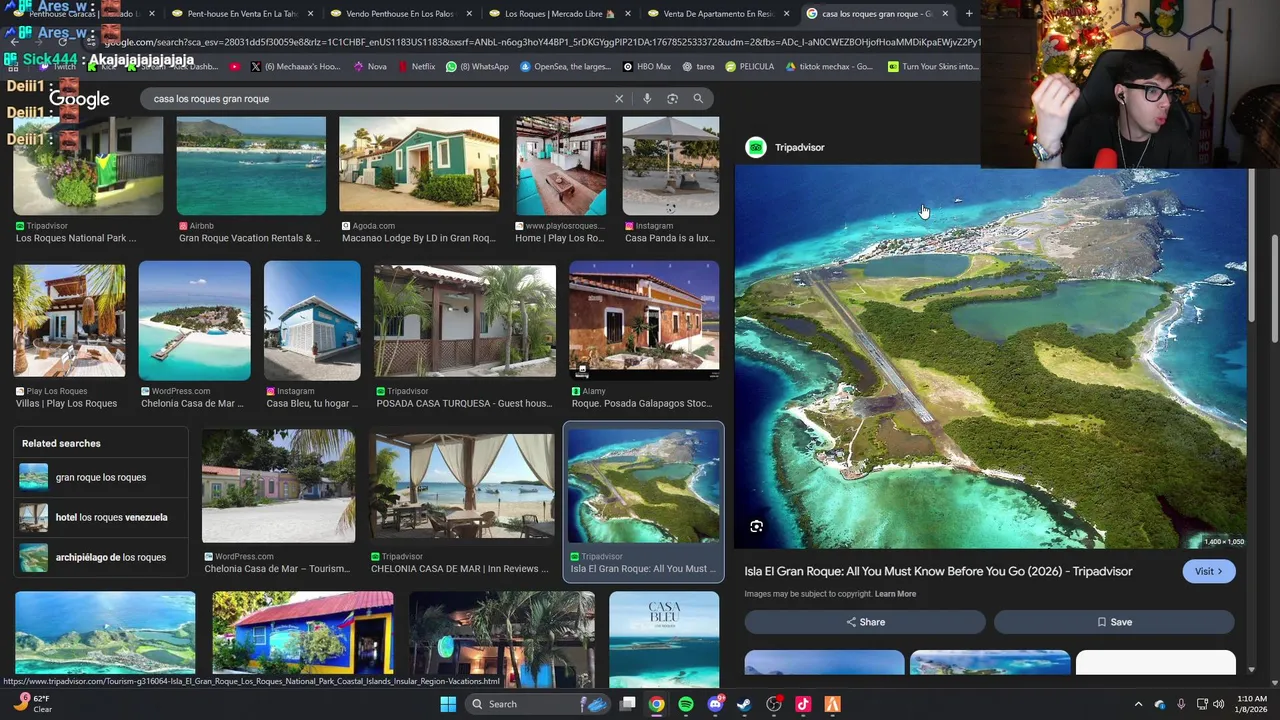
Task: Open Casa Bleu tu hogar image result
Action: click(312, 321)
